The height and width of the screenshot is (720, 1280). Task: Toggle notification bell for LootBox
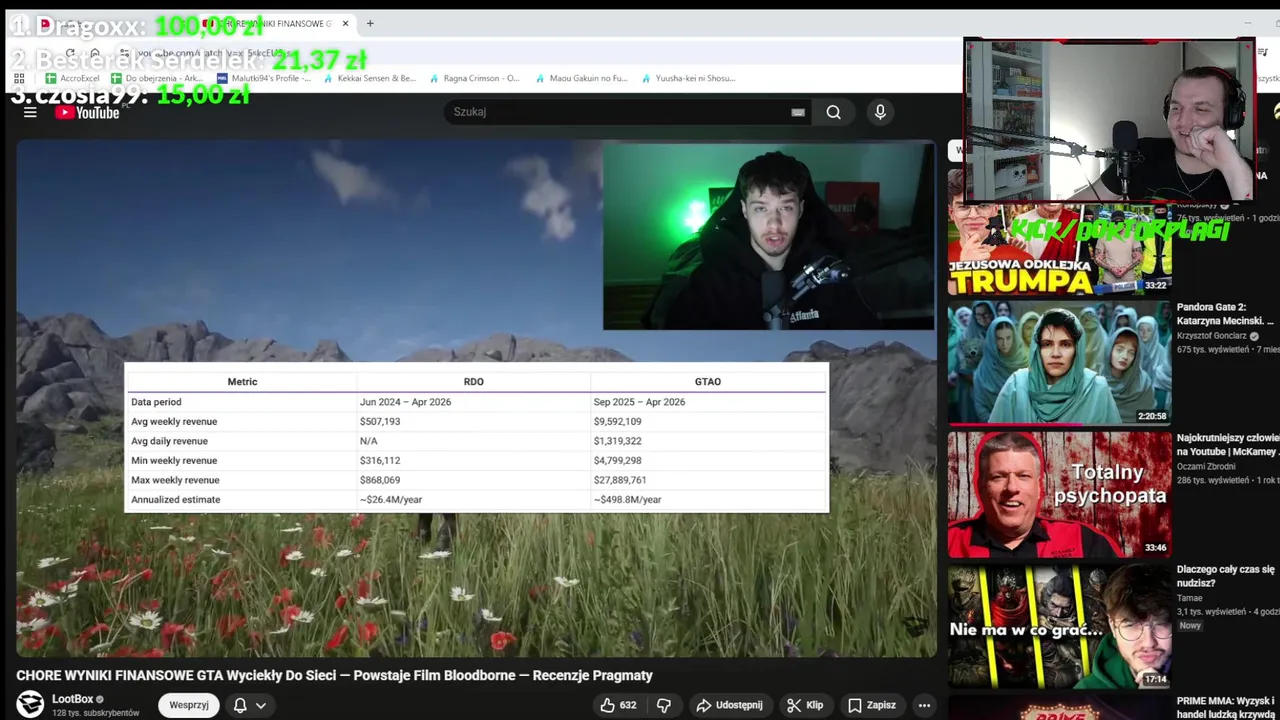coord(240,705)
